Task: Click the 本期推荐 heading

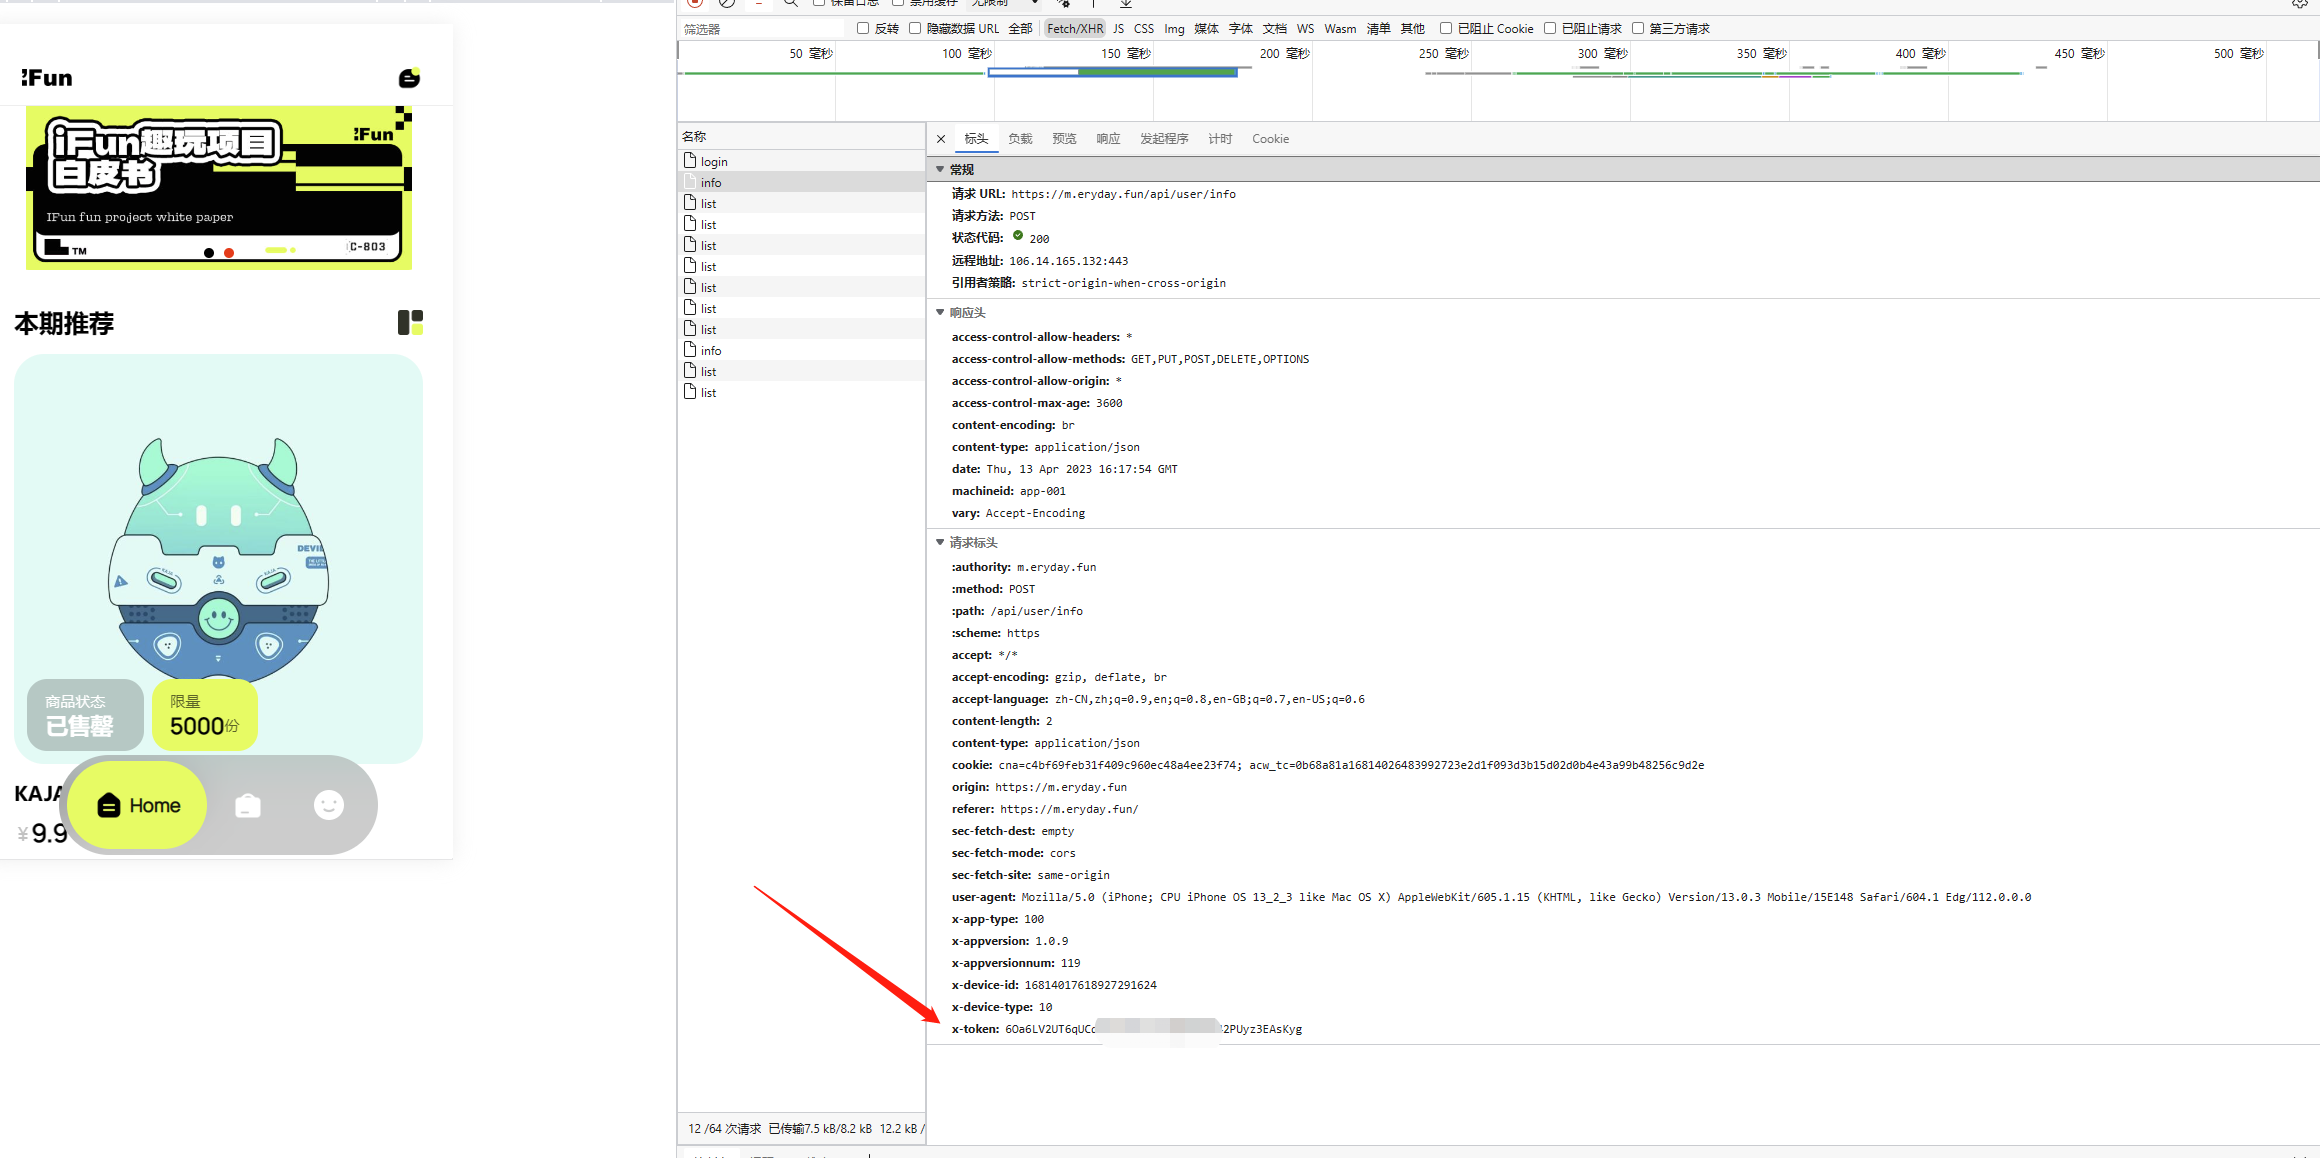Action: coord(64,323)
